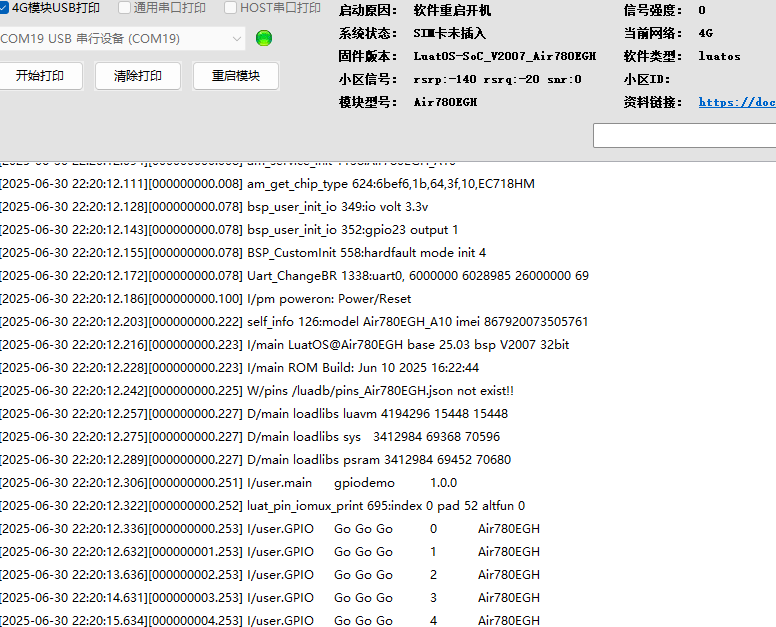The width and height of the screenshot is (776, 627).
Task: Select the 当前网络 value 4G
Action: pos(705,33)
